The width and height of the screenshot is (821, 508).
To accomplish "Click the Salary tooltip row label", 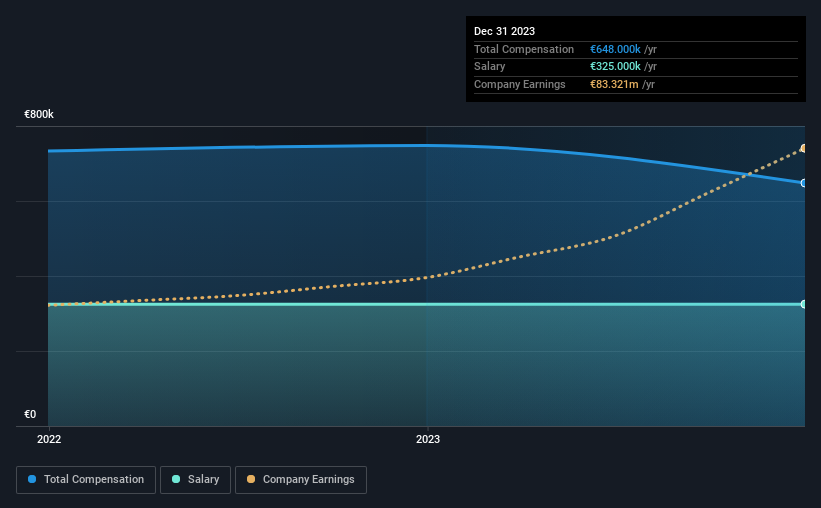I will (x=490, y=67).
